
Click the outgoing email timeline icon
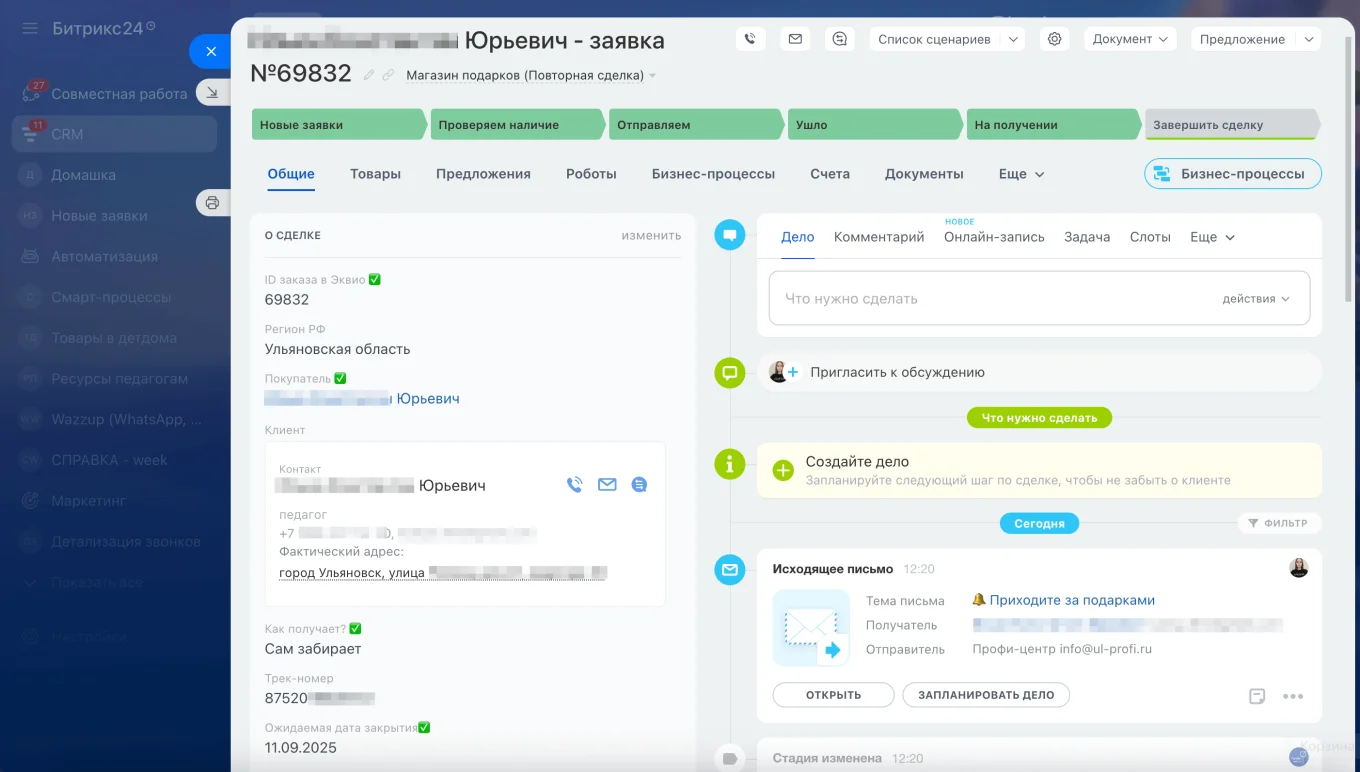pos(730,570)
